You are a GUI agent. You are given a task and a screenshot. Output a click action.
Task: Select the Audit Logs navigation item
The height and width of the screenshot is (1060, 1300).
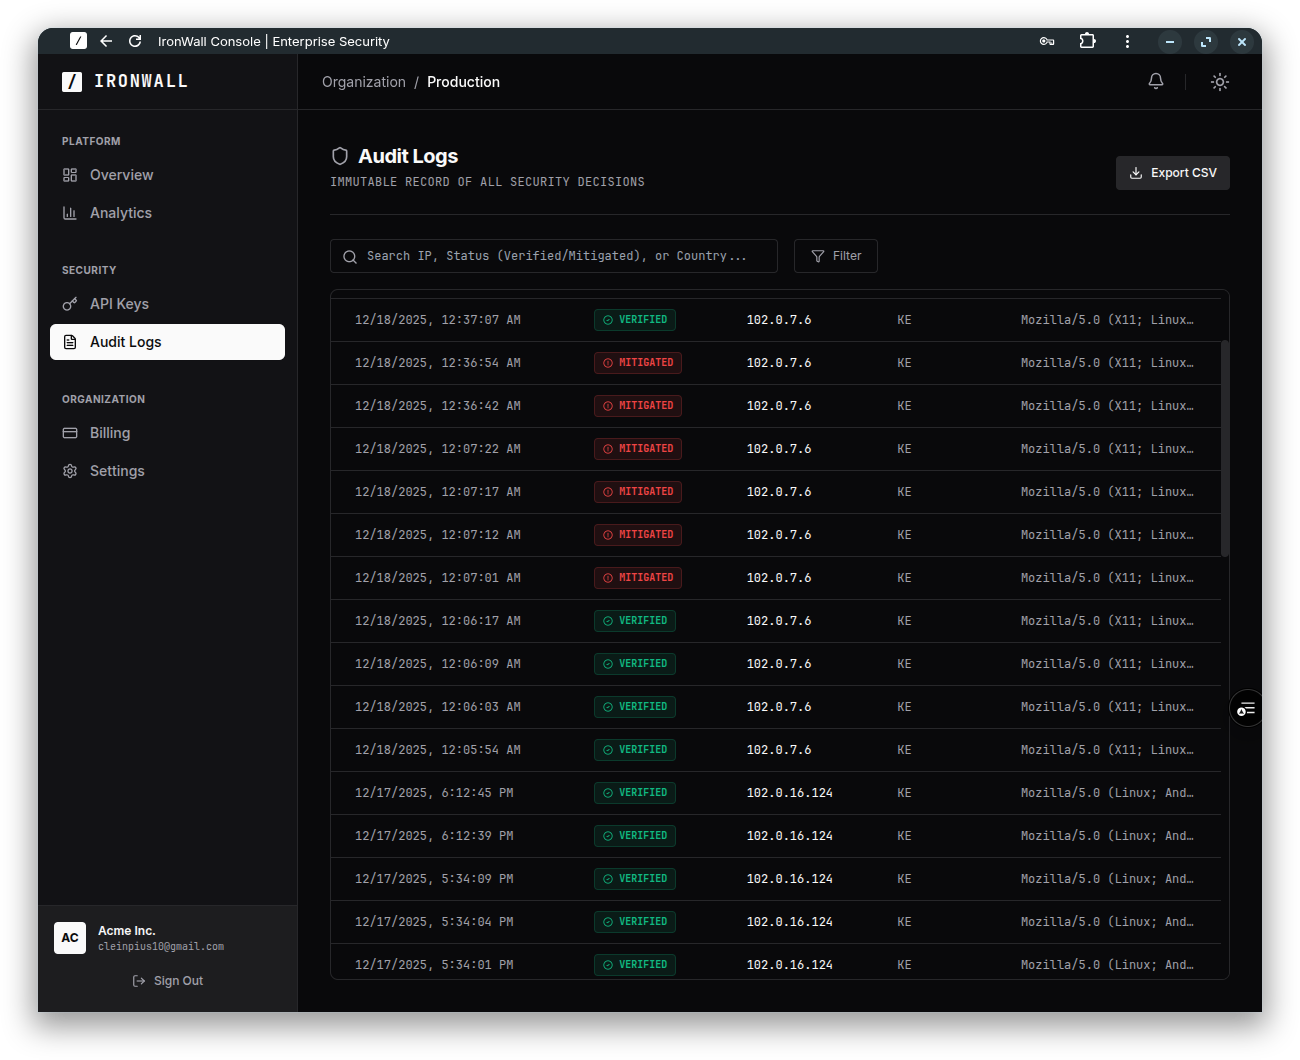(x=125, y=341)
